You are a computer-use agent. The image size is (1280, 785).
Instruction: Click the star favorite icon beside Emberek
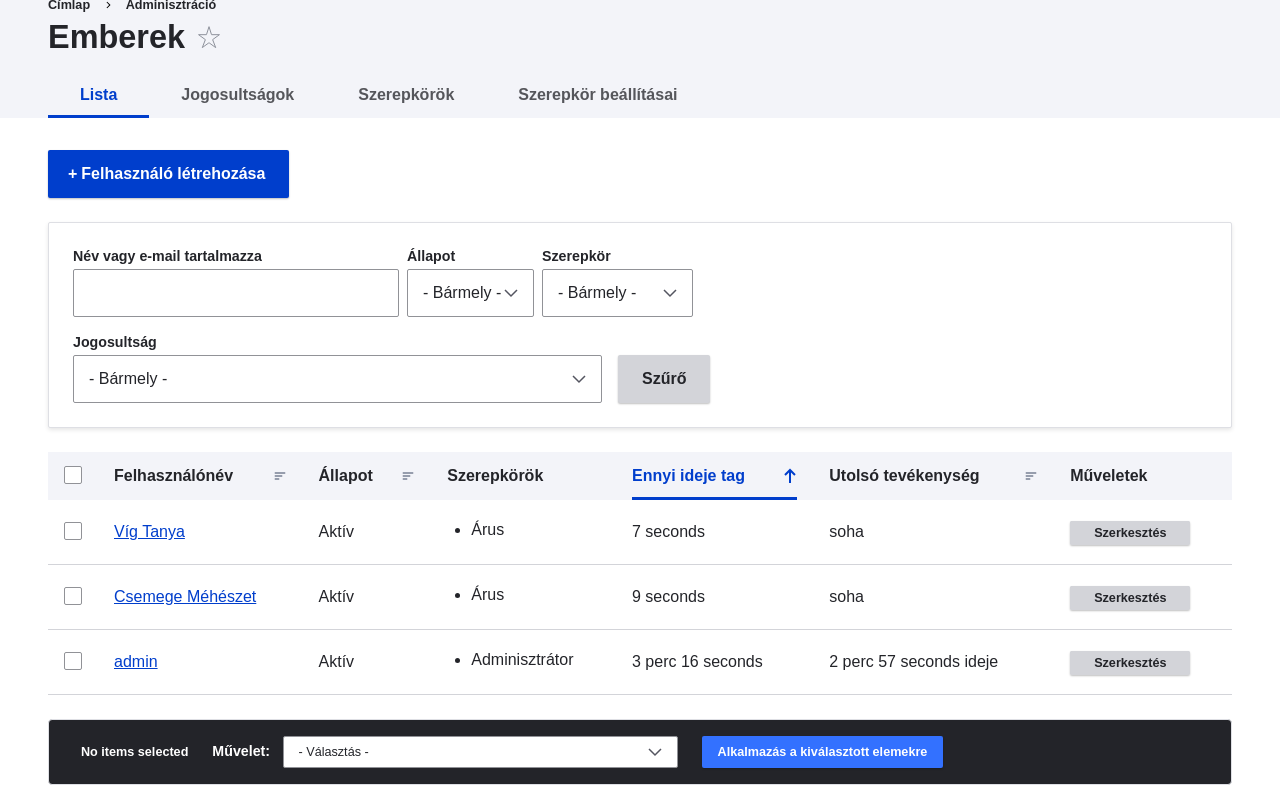[x=208, y=38]
